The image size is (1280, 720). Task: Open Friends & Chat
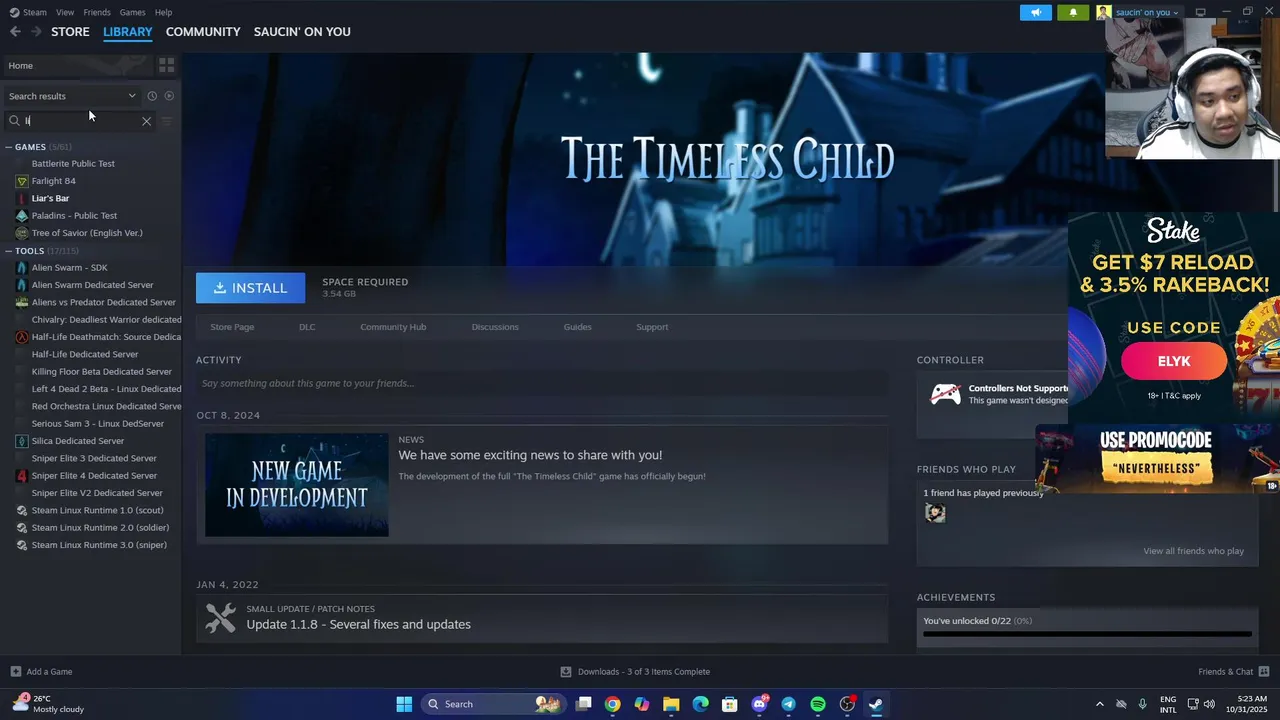click(x=1233, y=671)
